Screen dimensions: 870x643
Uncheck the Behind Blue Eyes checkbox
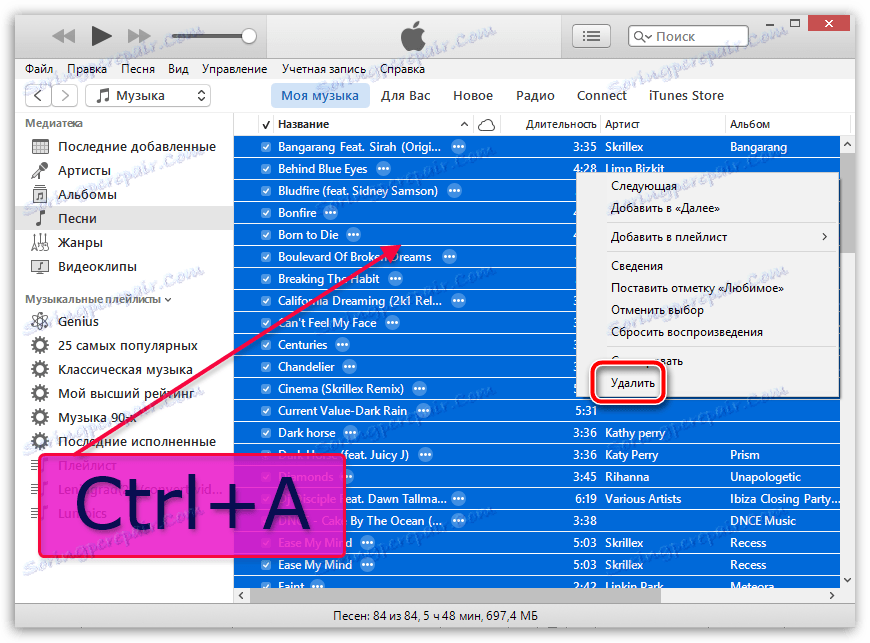pyautogui.click(x=266, y=169)
